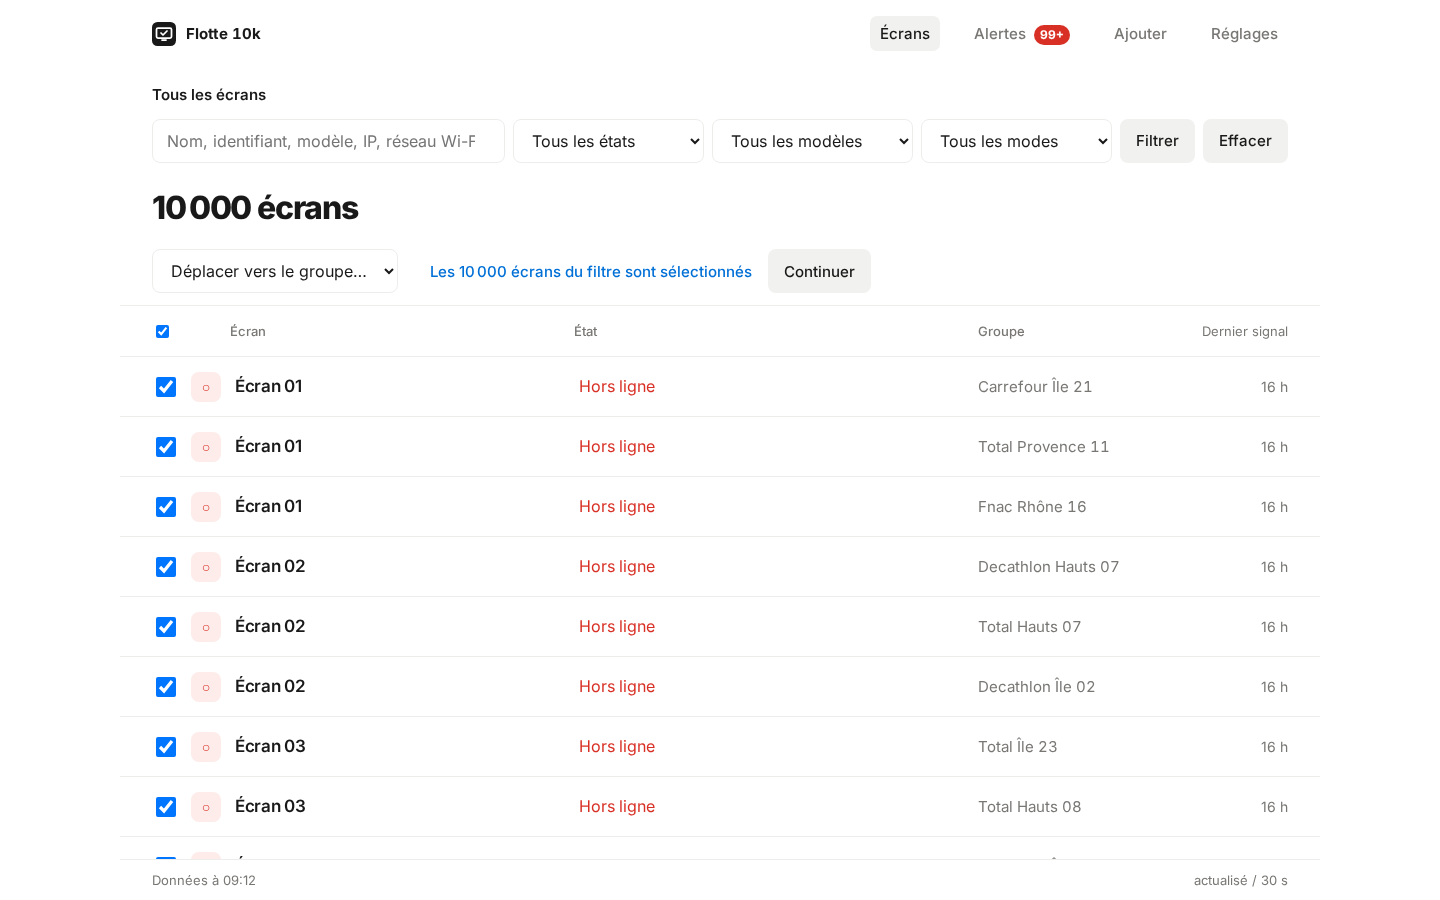Click the "actualisé / 30 s" footer text
The height and width of the screenshot is (900, 1440).
[1241, 881]
